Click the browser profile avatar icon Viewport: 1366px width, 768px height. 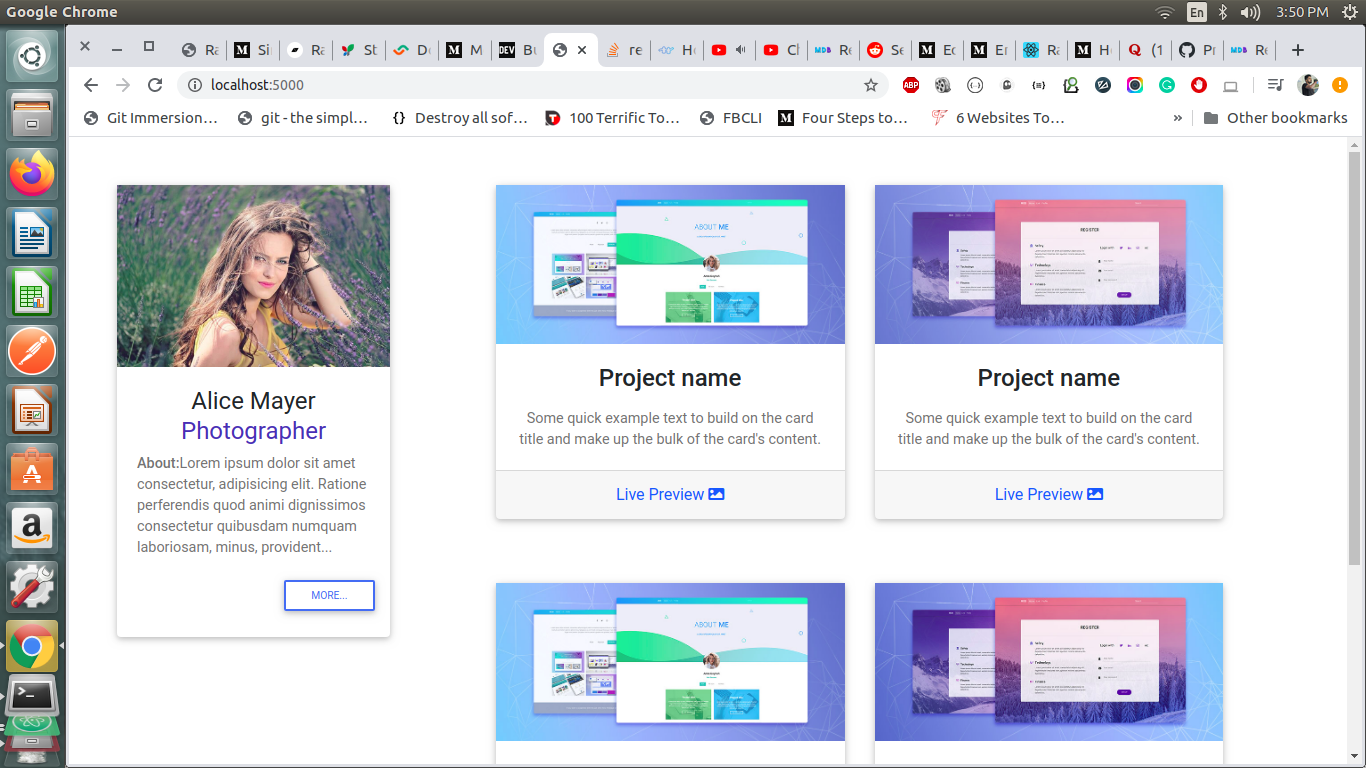coord(1309,85)
